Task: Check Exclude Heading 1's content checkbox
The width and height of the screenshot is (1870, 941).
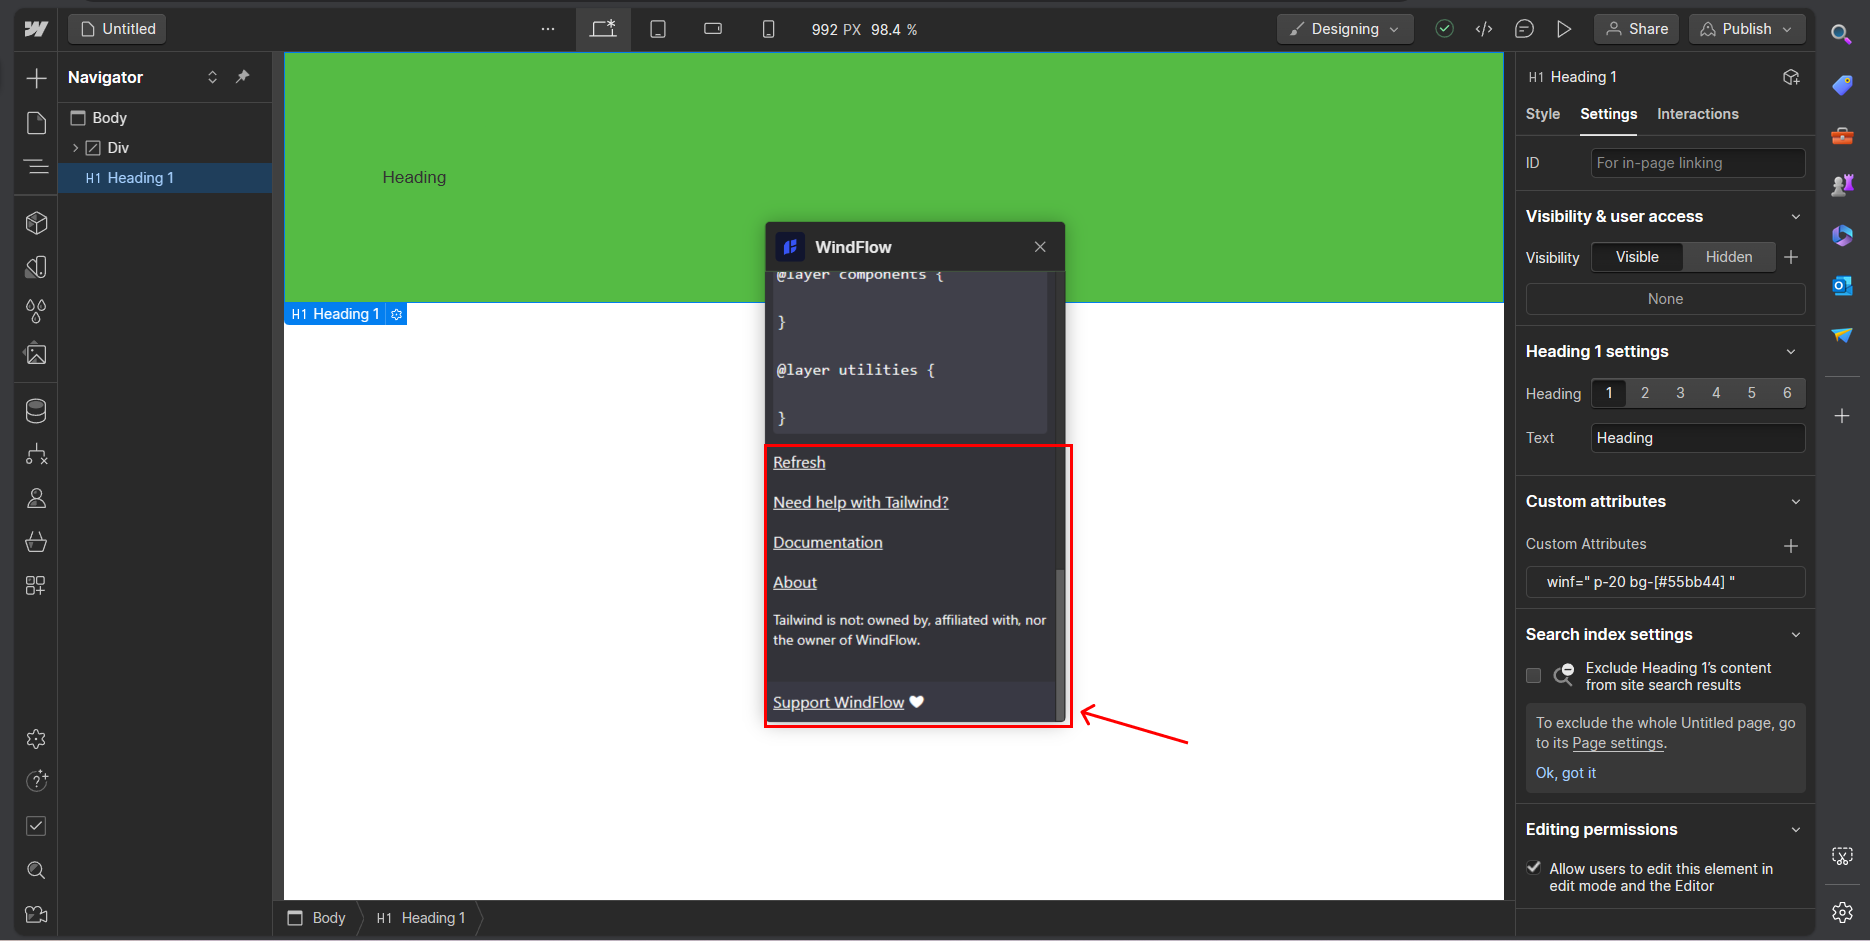Action: [x=1533, y=676]
